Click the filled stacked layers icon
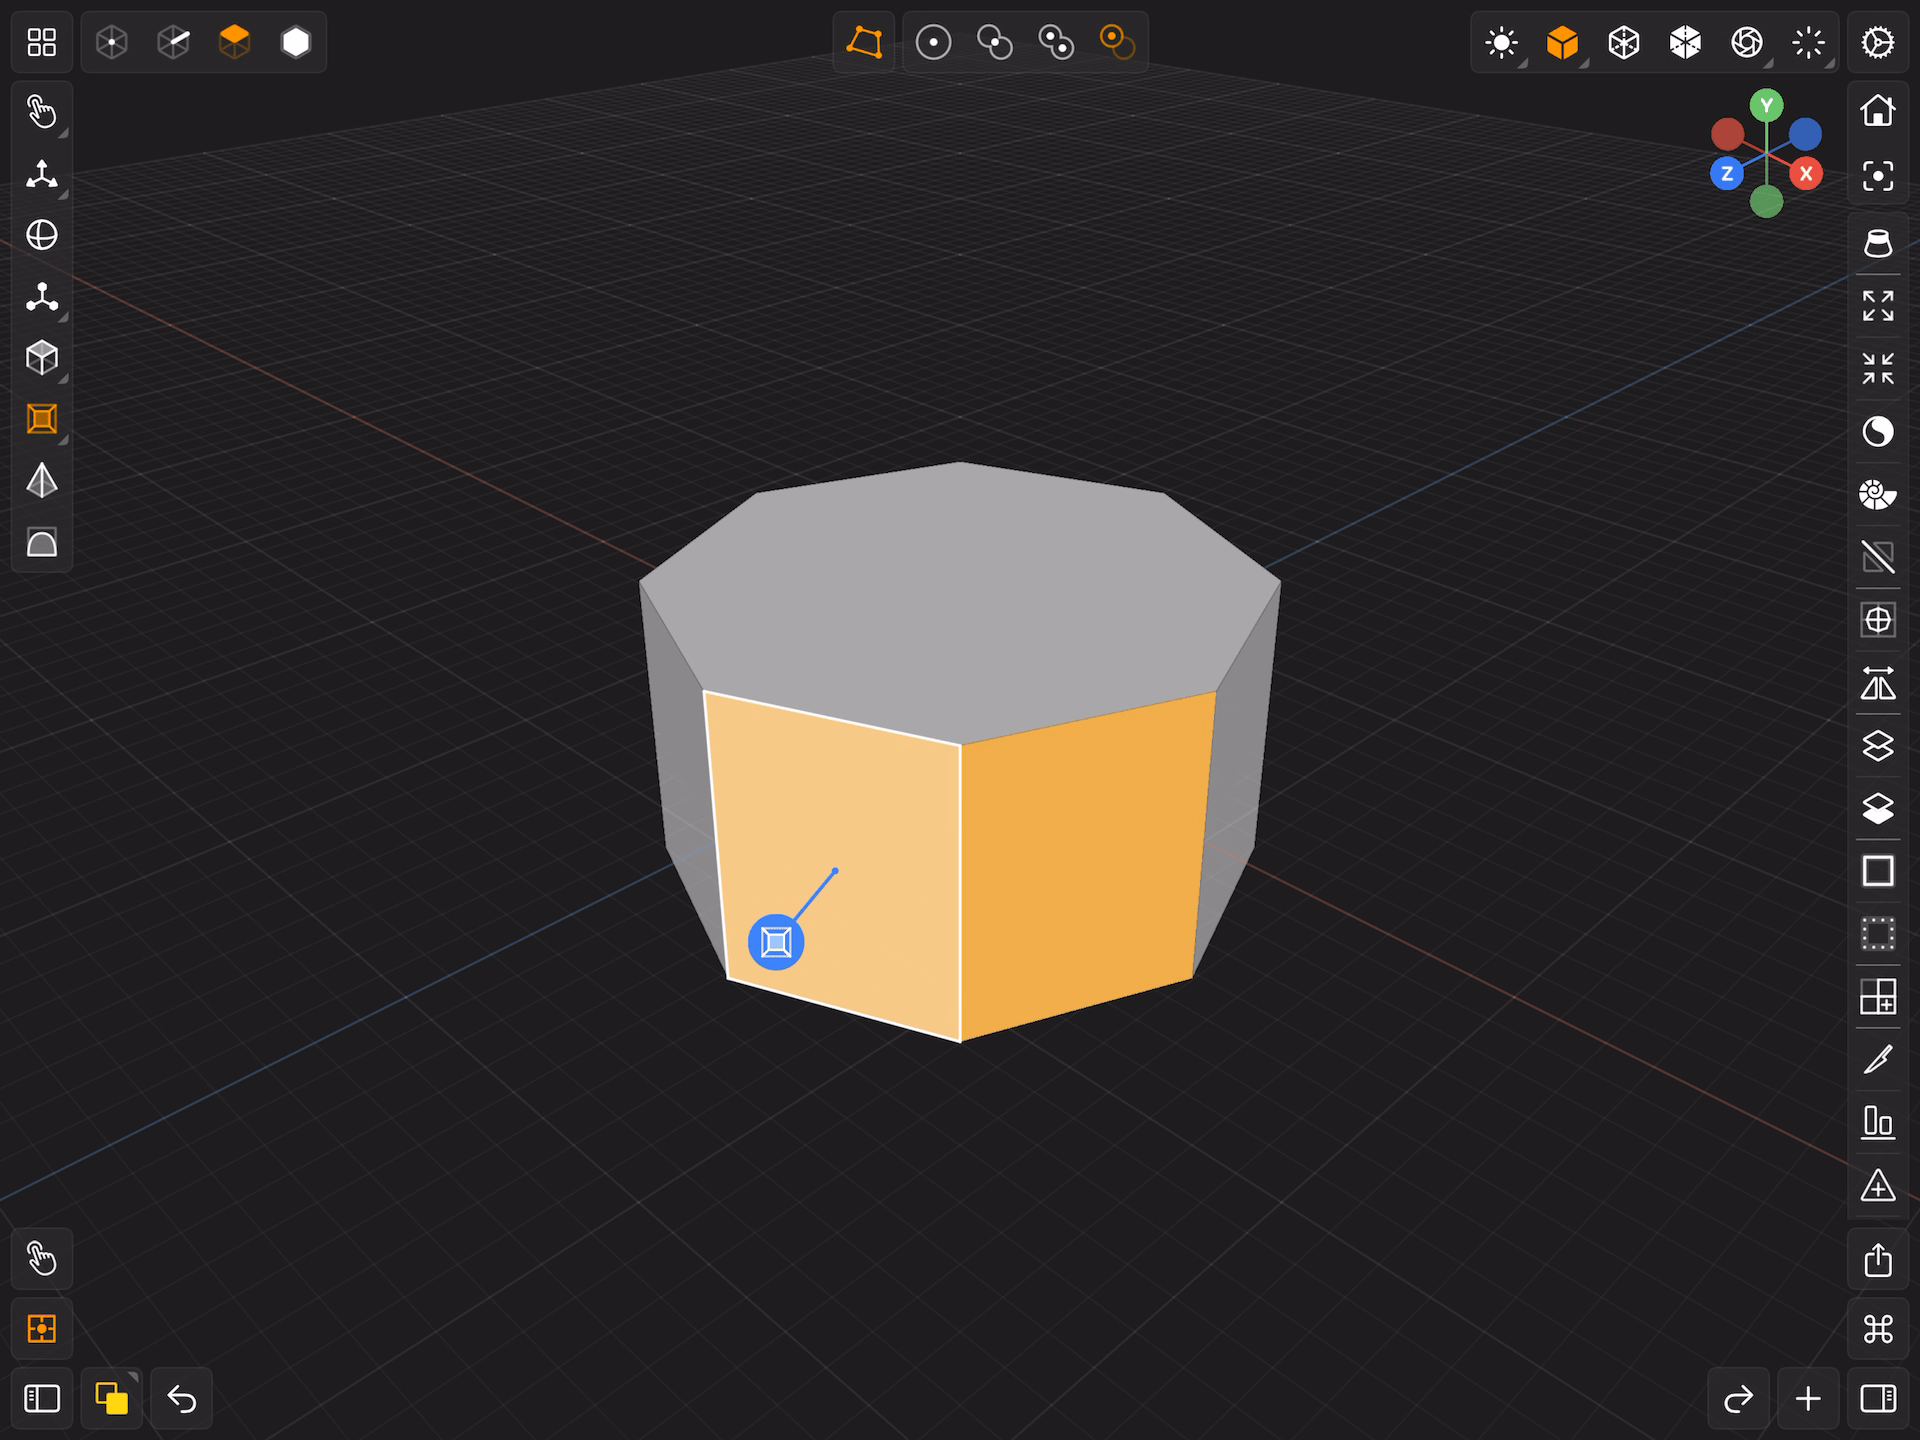1920x1440 pixels. coord(1878,808)
